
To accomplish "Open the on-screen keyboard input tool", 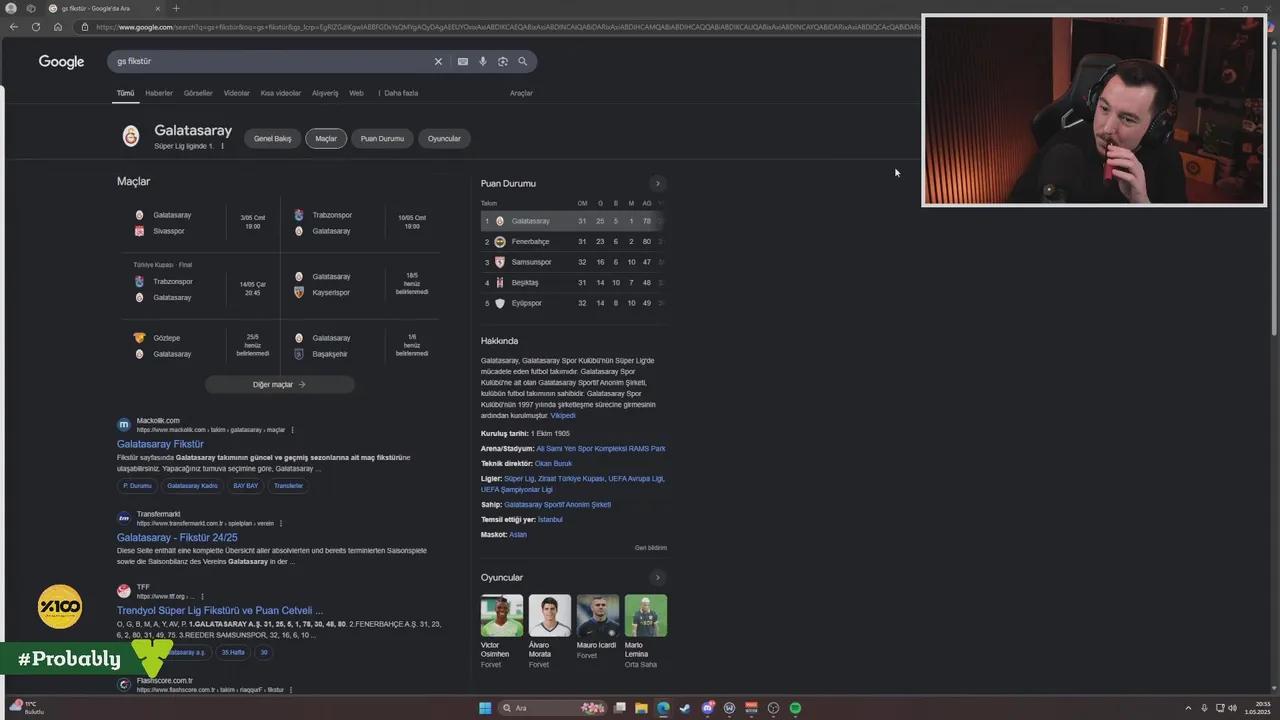I will click(463, 61).
